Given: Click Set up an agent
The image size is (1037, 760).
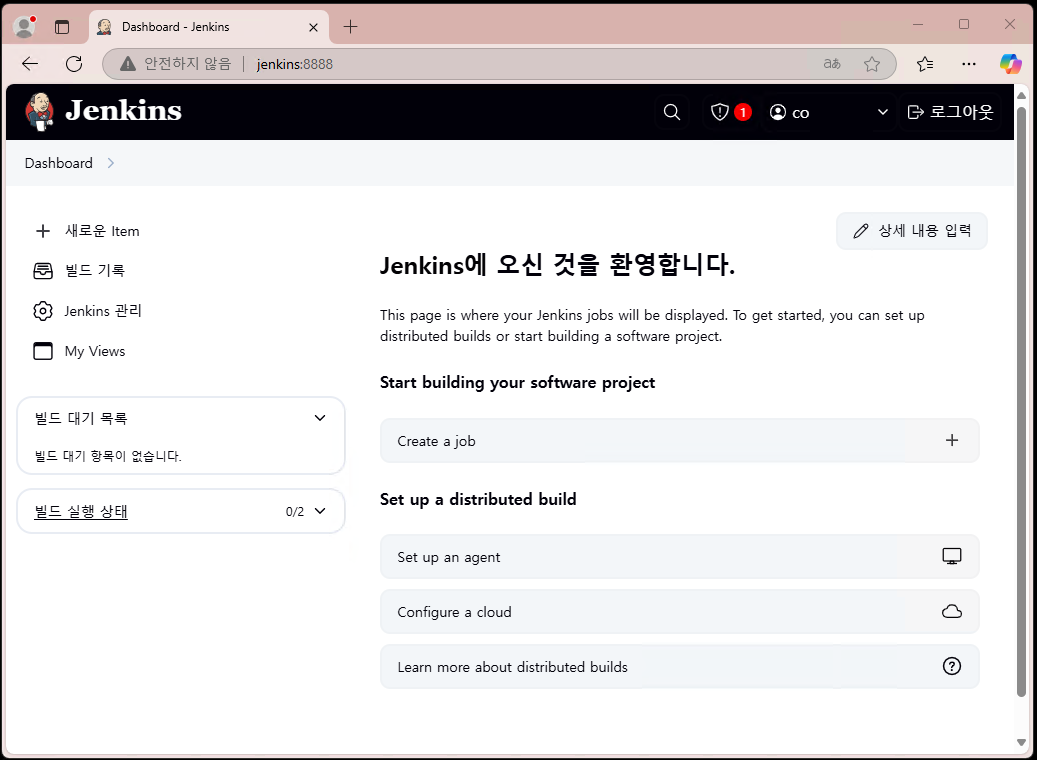Looking at the screenshot, I should click(679, 557).
